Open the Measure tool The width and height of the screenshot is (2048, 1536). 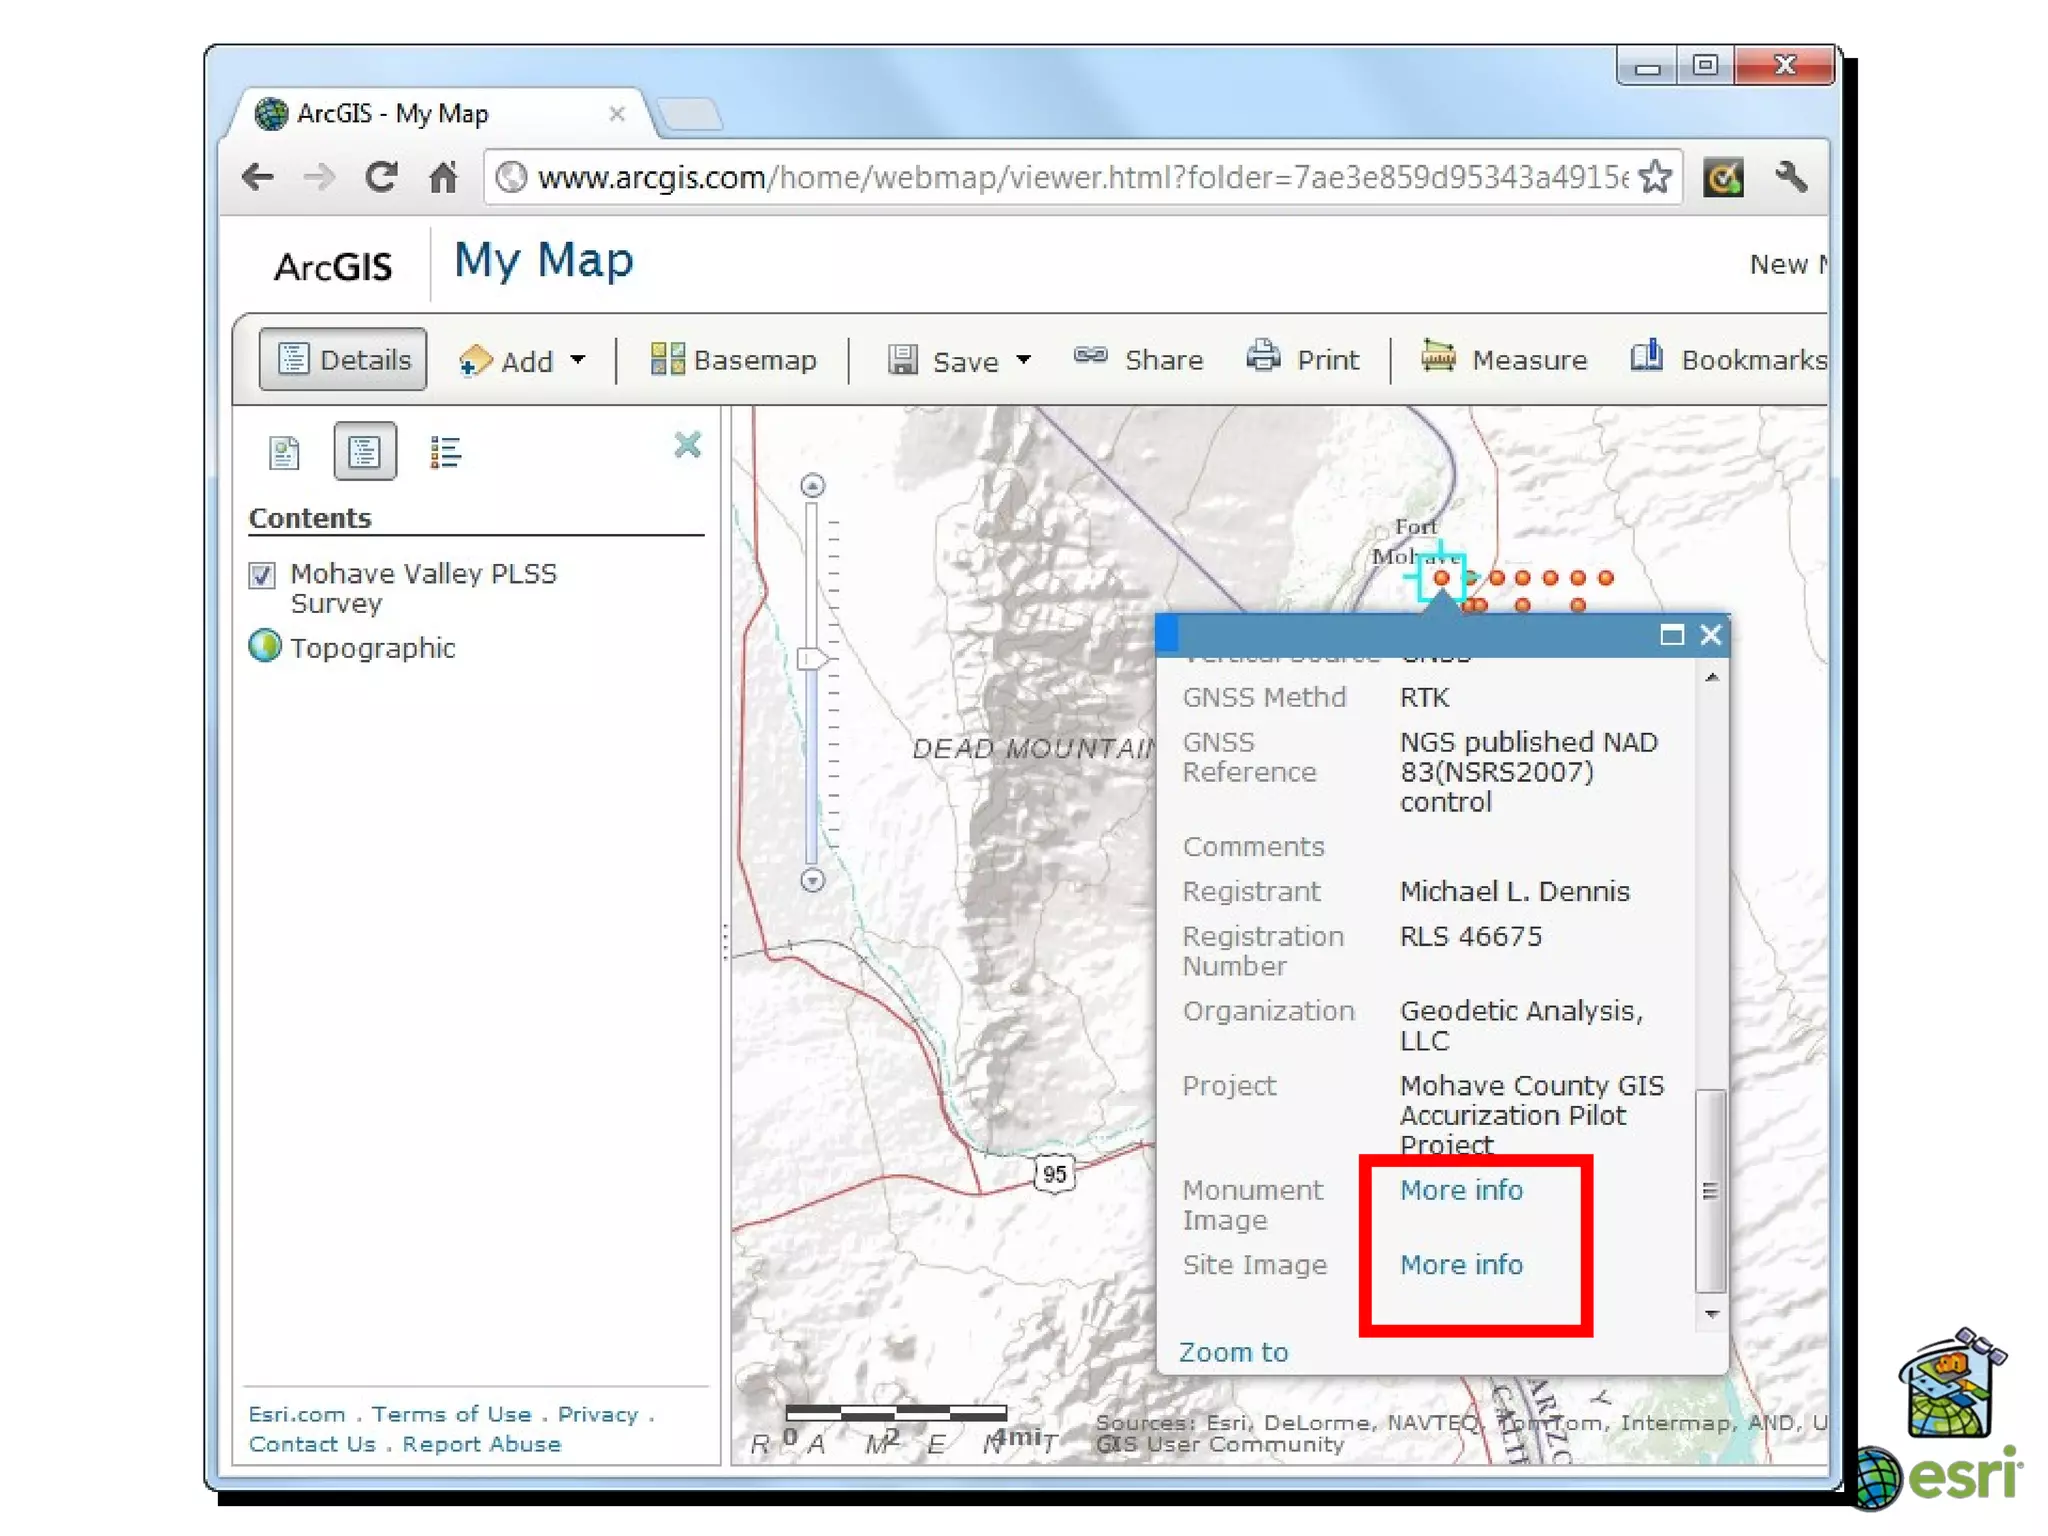coord(1504,360)
